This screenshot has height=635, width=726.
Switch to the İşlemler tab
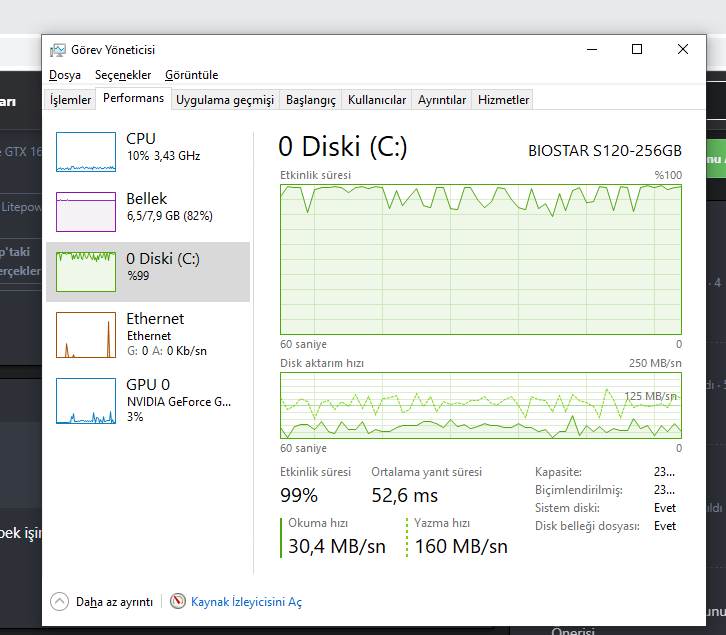point(71,100)
